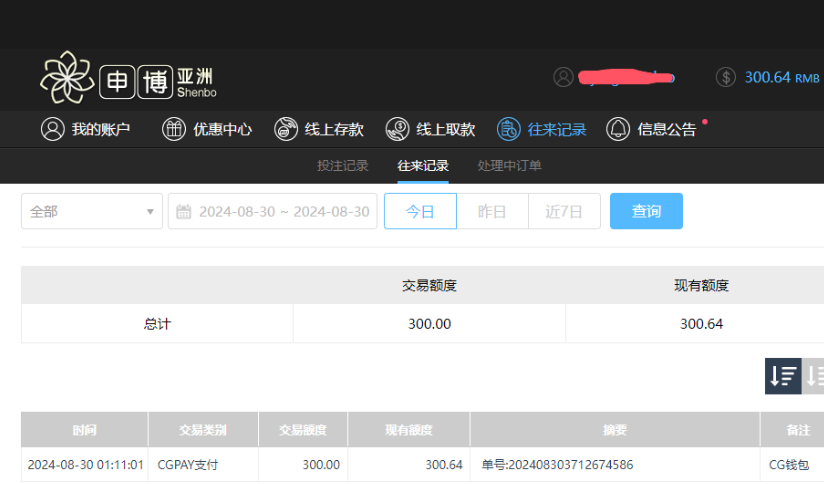Click the 时间 column header
The height and width of the screenshot is (484, 824).
85,430
